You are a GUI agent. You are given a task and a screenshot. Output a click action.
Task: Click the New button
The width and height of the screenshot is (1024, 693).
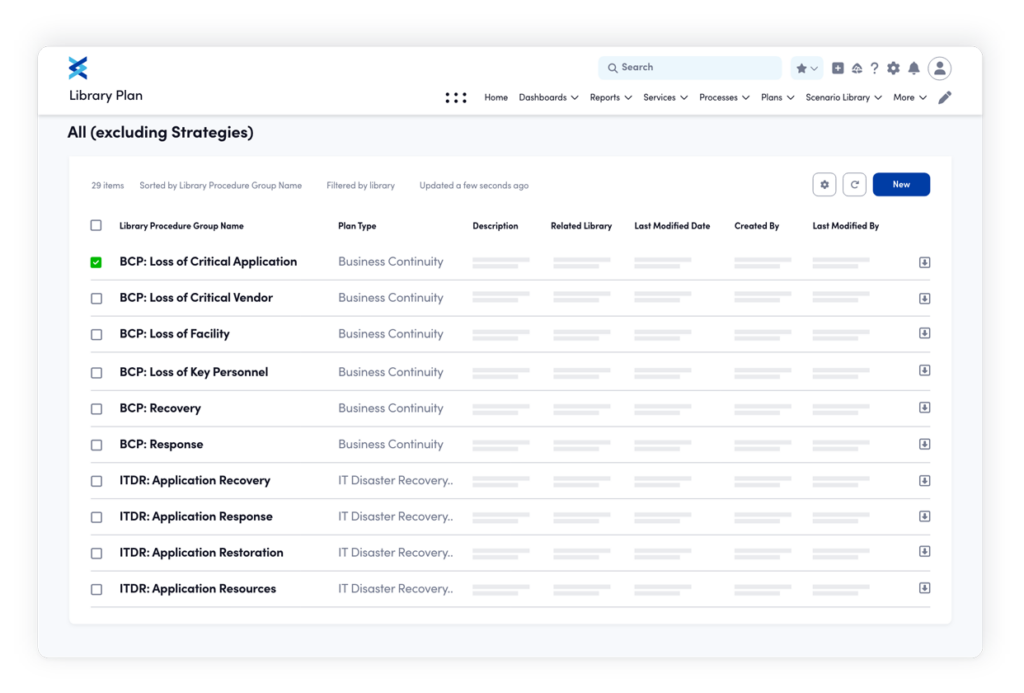coord(901,185)
